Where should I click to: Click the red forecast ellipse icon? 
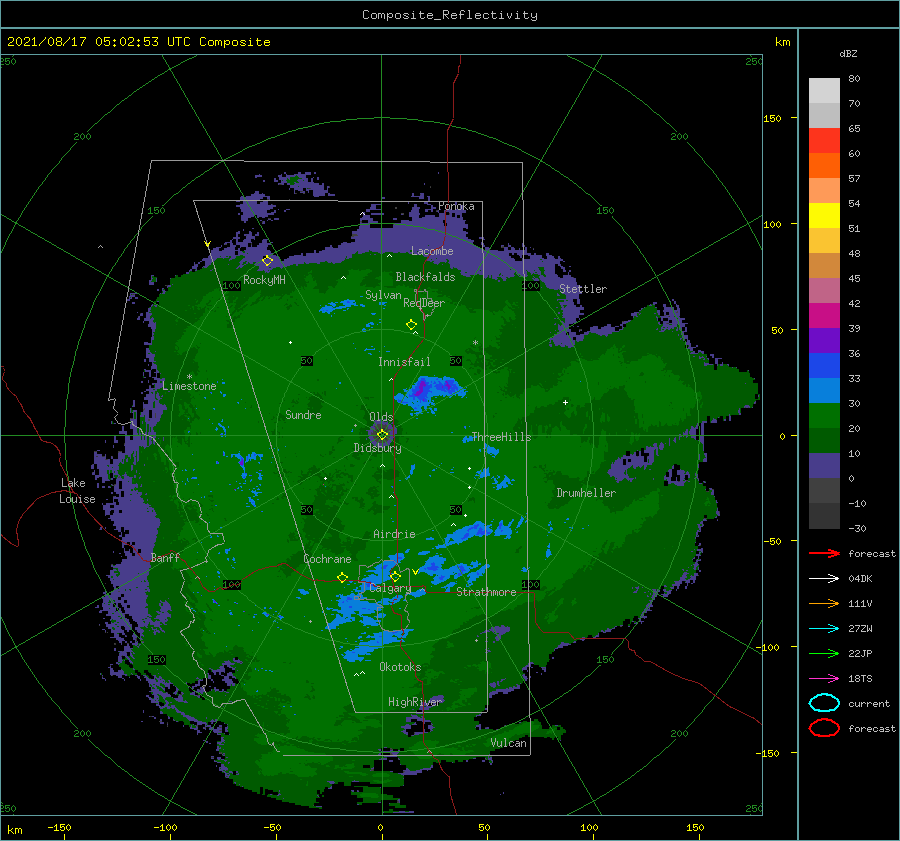(x=824, y=728)
